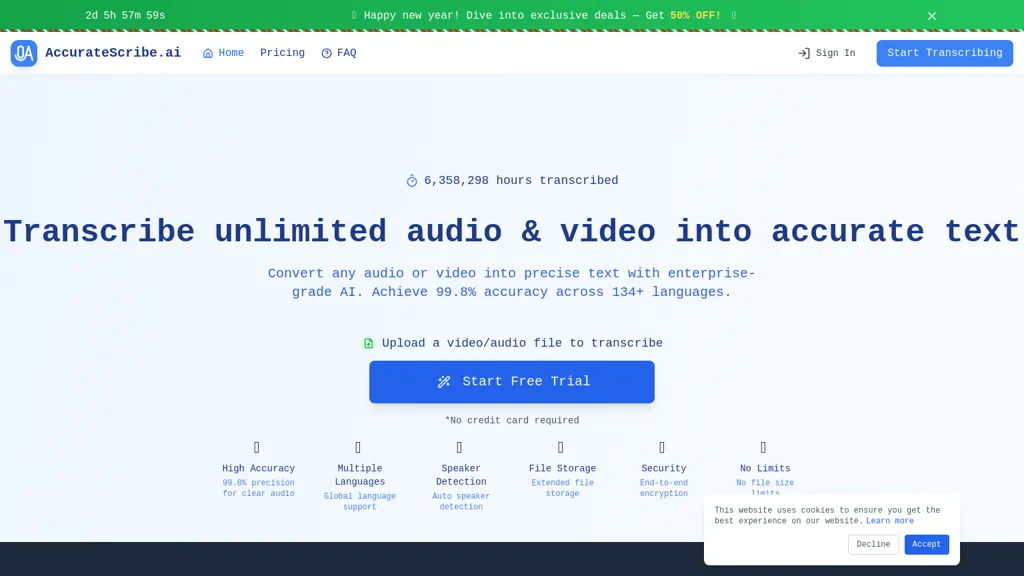Click Global language support text
1024x576 pixels.
click(360, 502)
